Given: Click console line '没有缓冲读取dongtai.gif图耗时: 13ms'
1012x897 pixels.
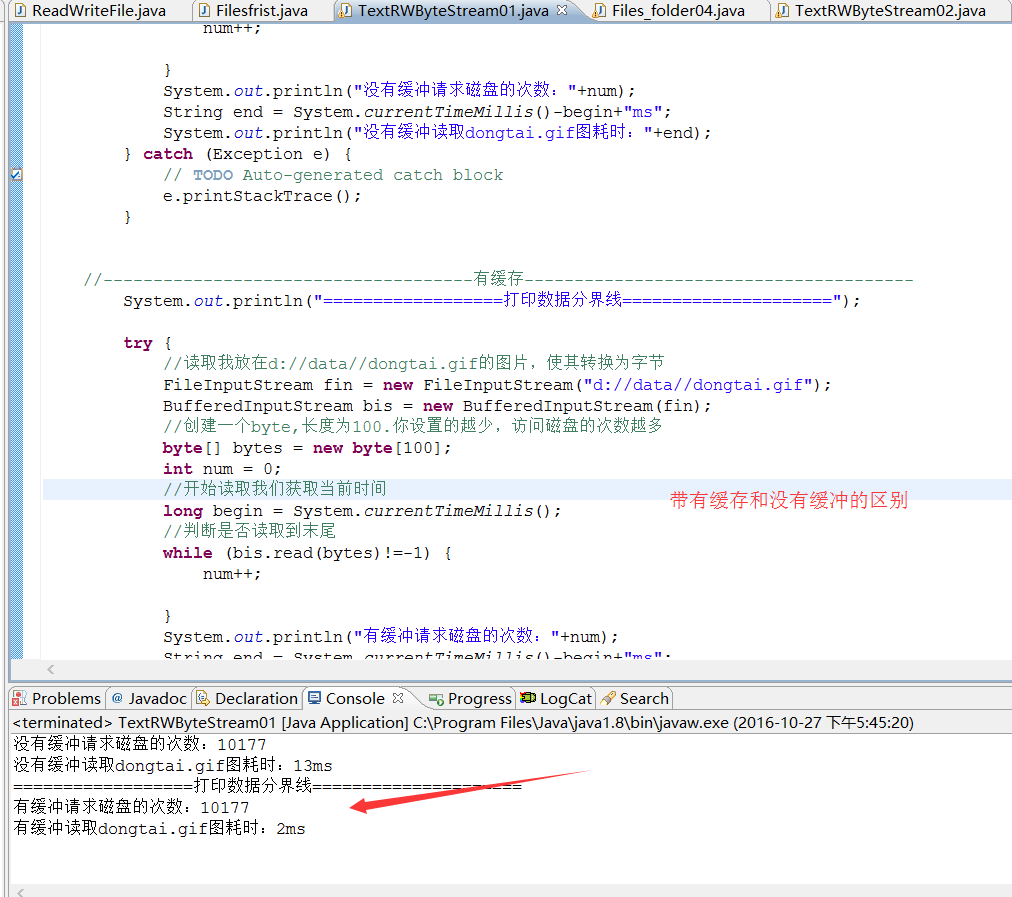Looking at the screenshot, I should coord(172,765).
